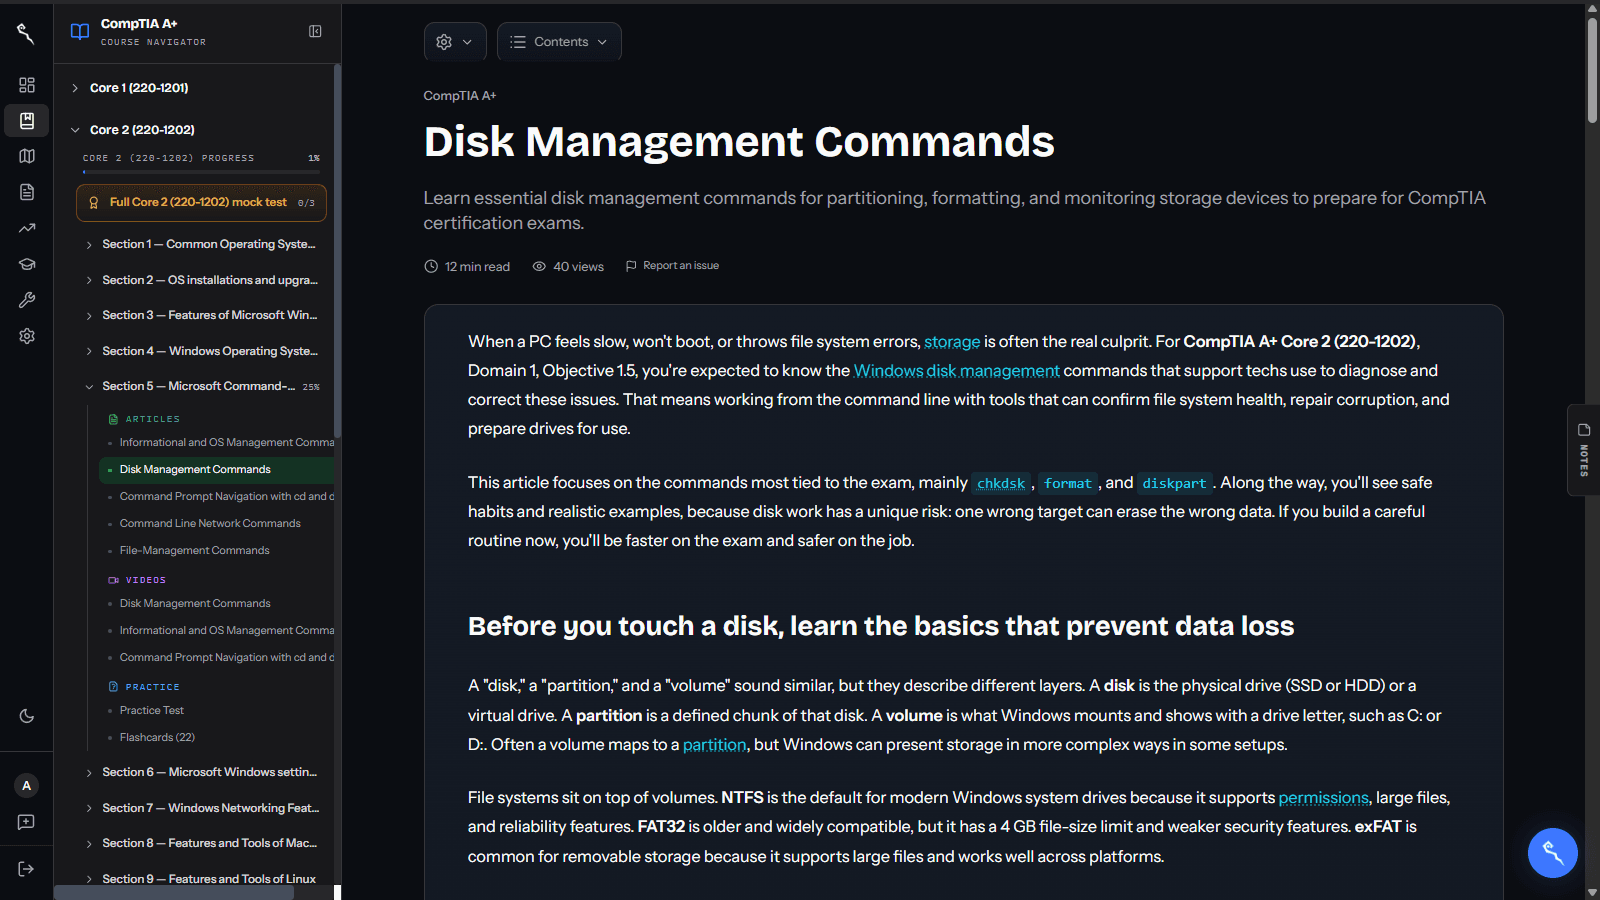Toggle dark mode with the moon icon

coord(27,716)
